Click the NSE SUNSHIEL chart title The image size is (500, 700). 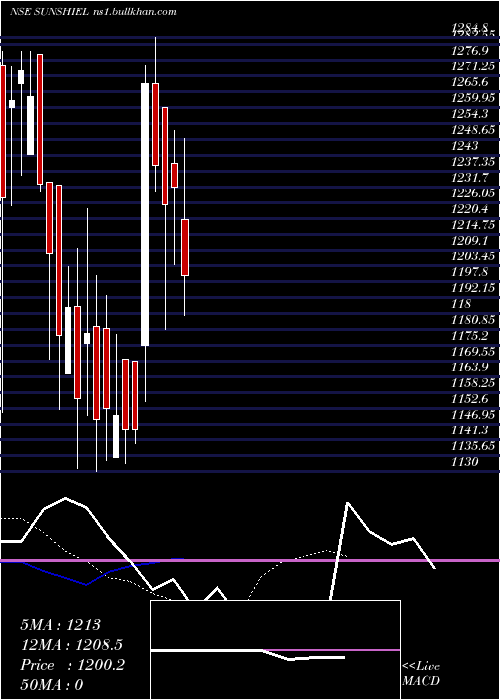click(93, 12)
